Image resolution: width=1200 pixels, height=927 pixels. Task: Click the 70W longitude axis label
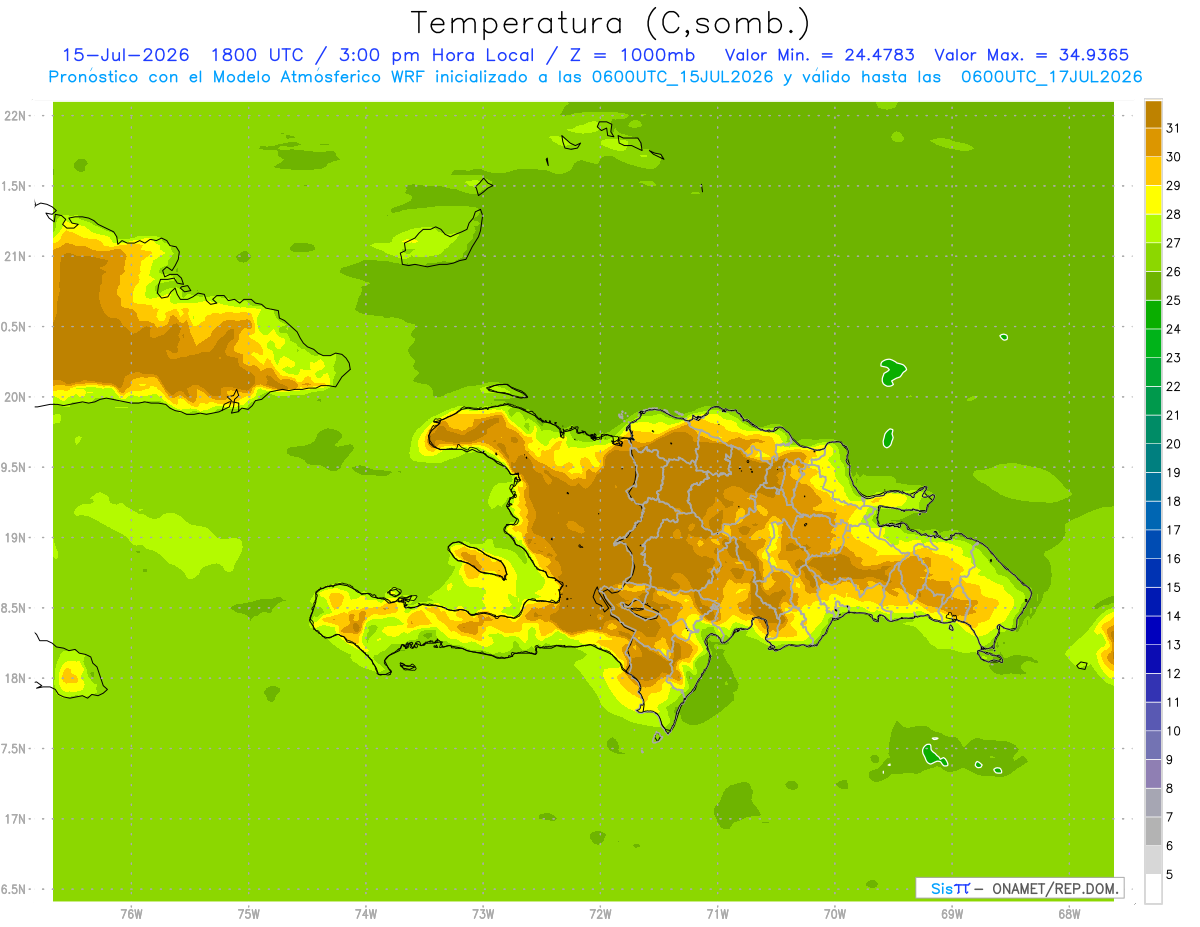point(835,913)
